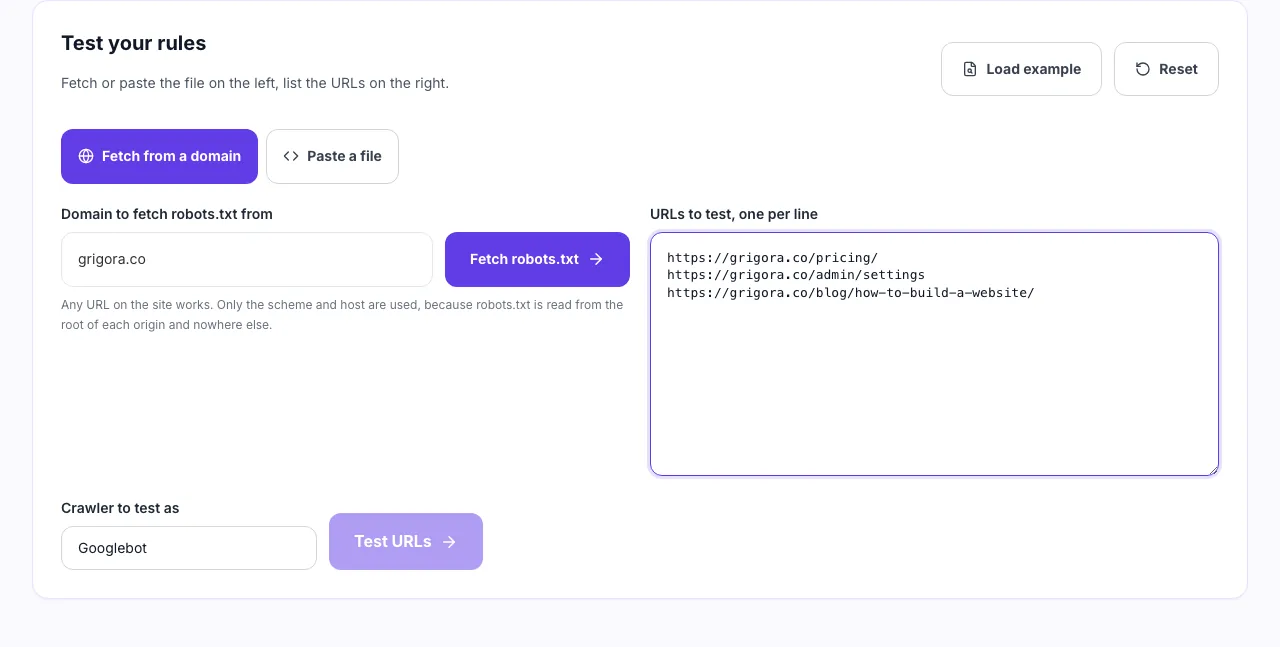The height and width of the screenshot is (647, 1280).
Task: Switch to the Fetch from a domain tab
Action: pyautogui.click(x=159, y=156)
